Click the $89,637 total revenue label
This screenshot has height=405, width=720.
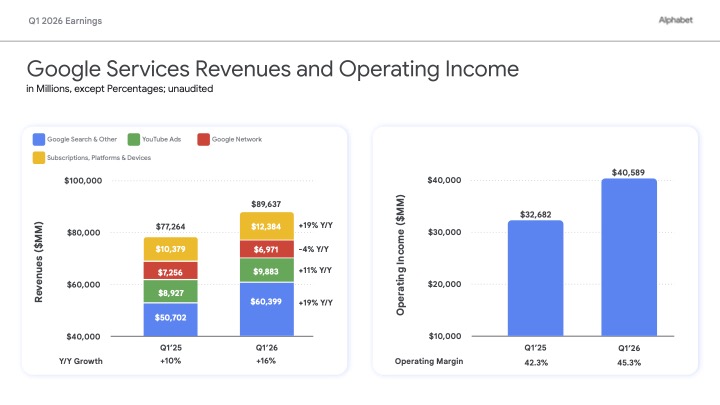coord(266,203)
